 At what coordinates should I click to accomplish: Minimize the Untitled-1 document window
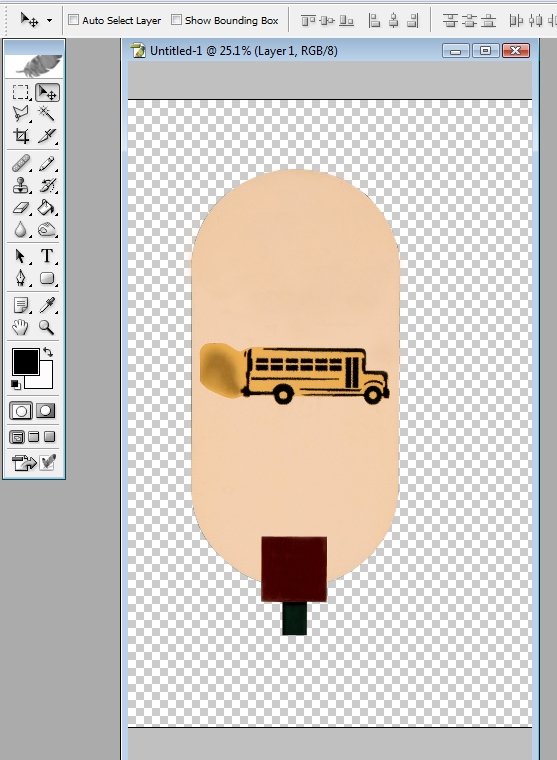coord(455,50)
